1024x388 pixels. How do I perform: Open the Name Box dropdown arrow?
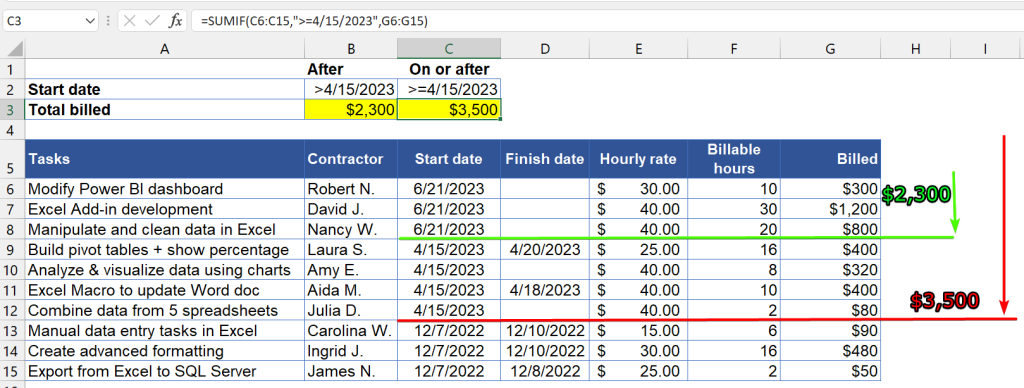point(90,21)
